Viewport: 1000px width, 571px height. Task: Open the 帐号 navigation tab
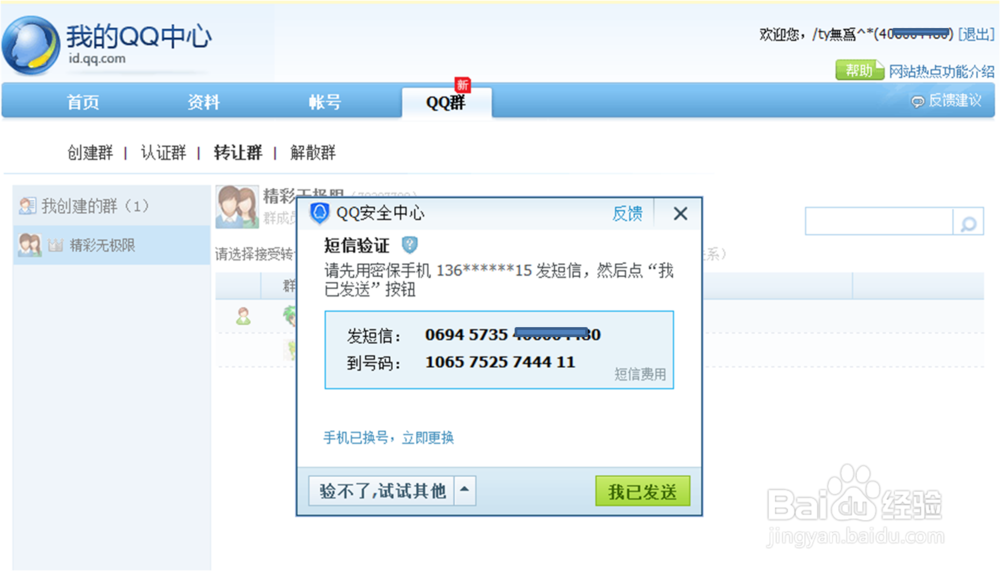pyautogui.click(x=325, y=102)
